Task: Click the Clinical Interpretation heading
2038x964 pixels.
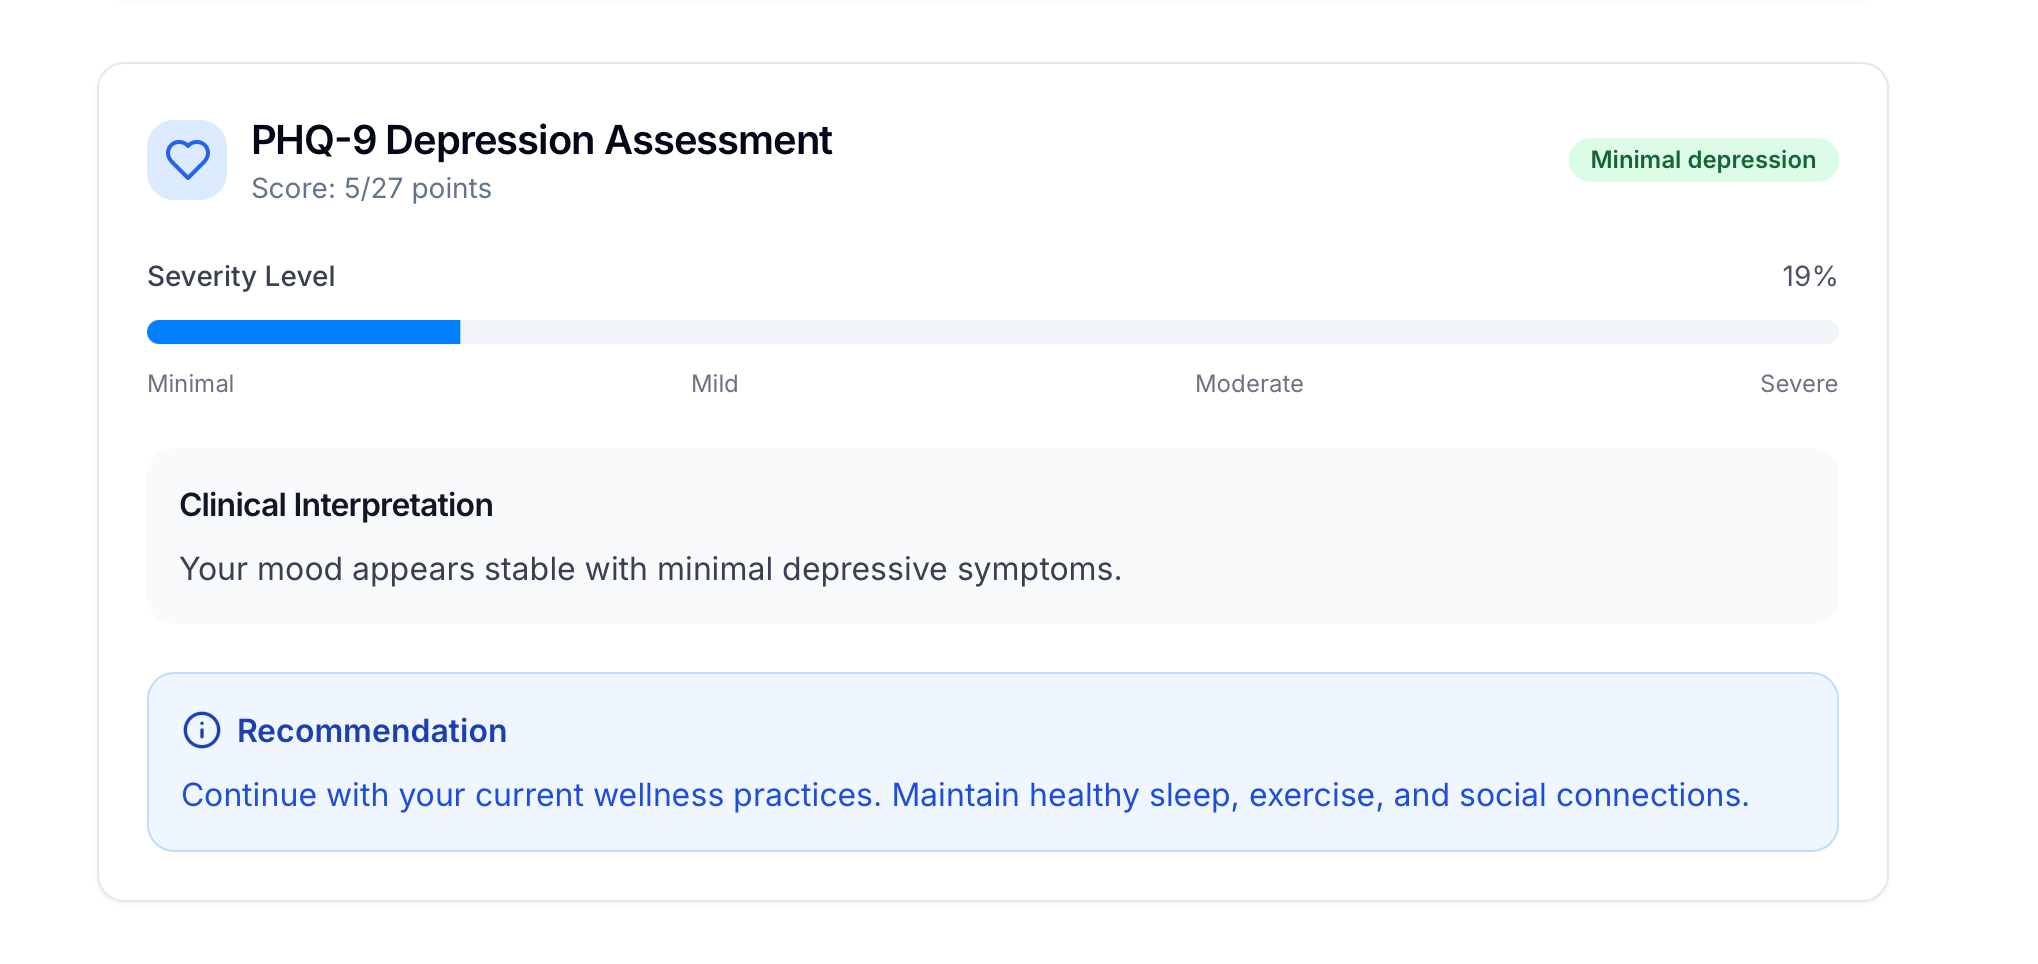Action: click(x=336, y=506)
